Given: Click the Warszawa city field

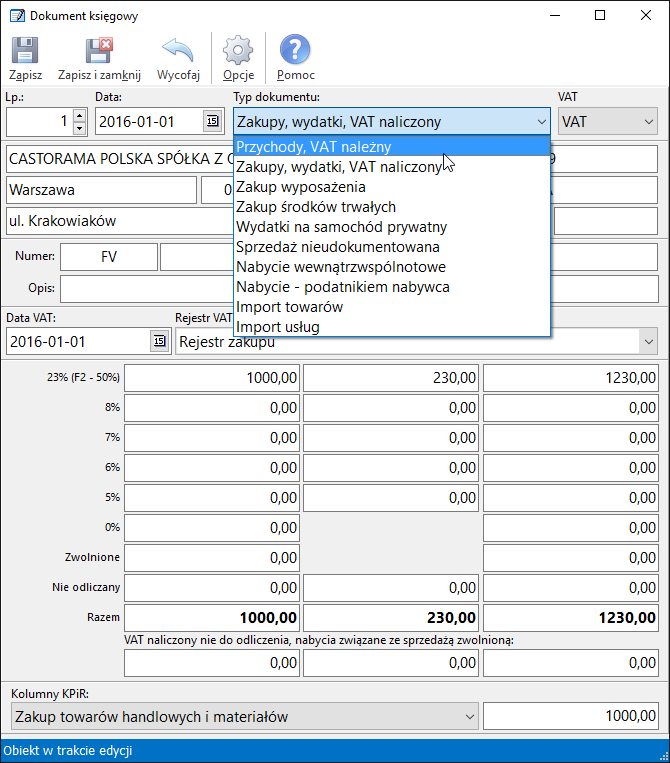Looking at the screenshot, I should click(x=101, y=190).
